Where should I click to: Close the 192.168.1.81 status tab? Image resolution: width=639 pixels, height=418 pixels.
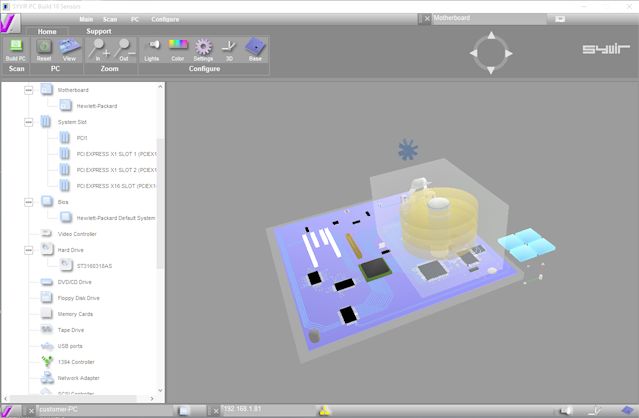216,411
